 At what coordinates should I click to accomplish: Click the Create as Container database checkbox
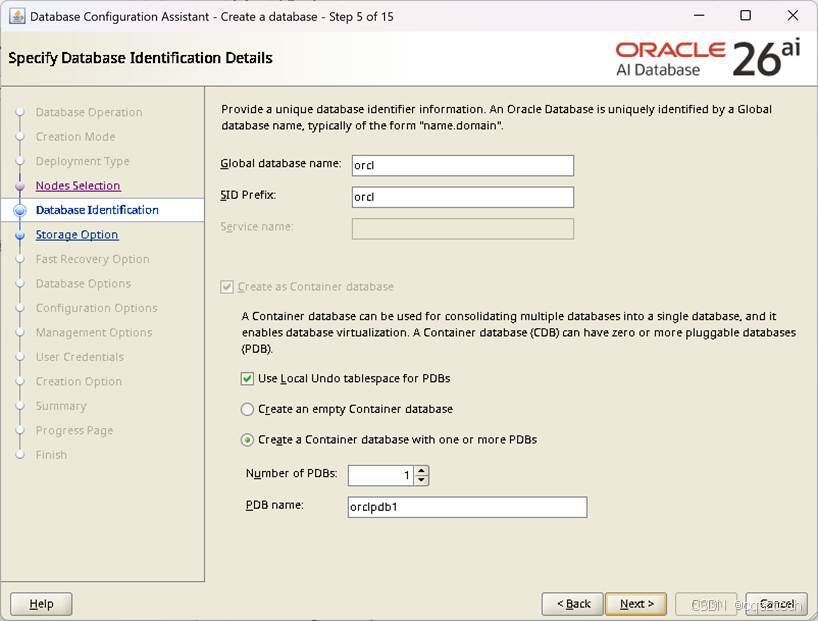pyautogui.click(x=226, y=286)
